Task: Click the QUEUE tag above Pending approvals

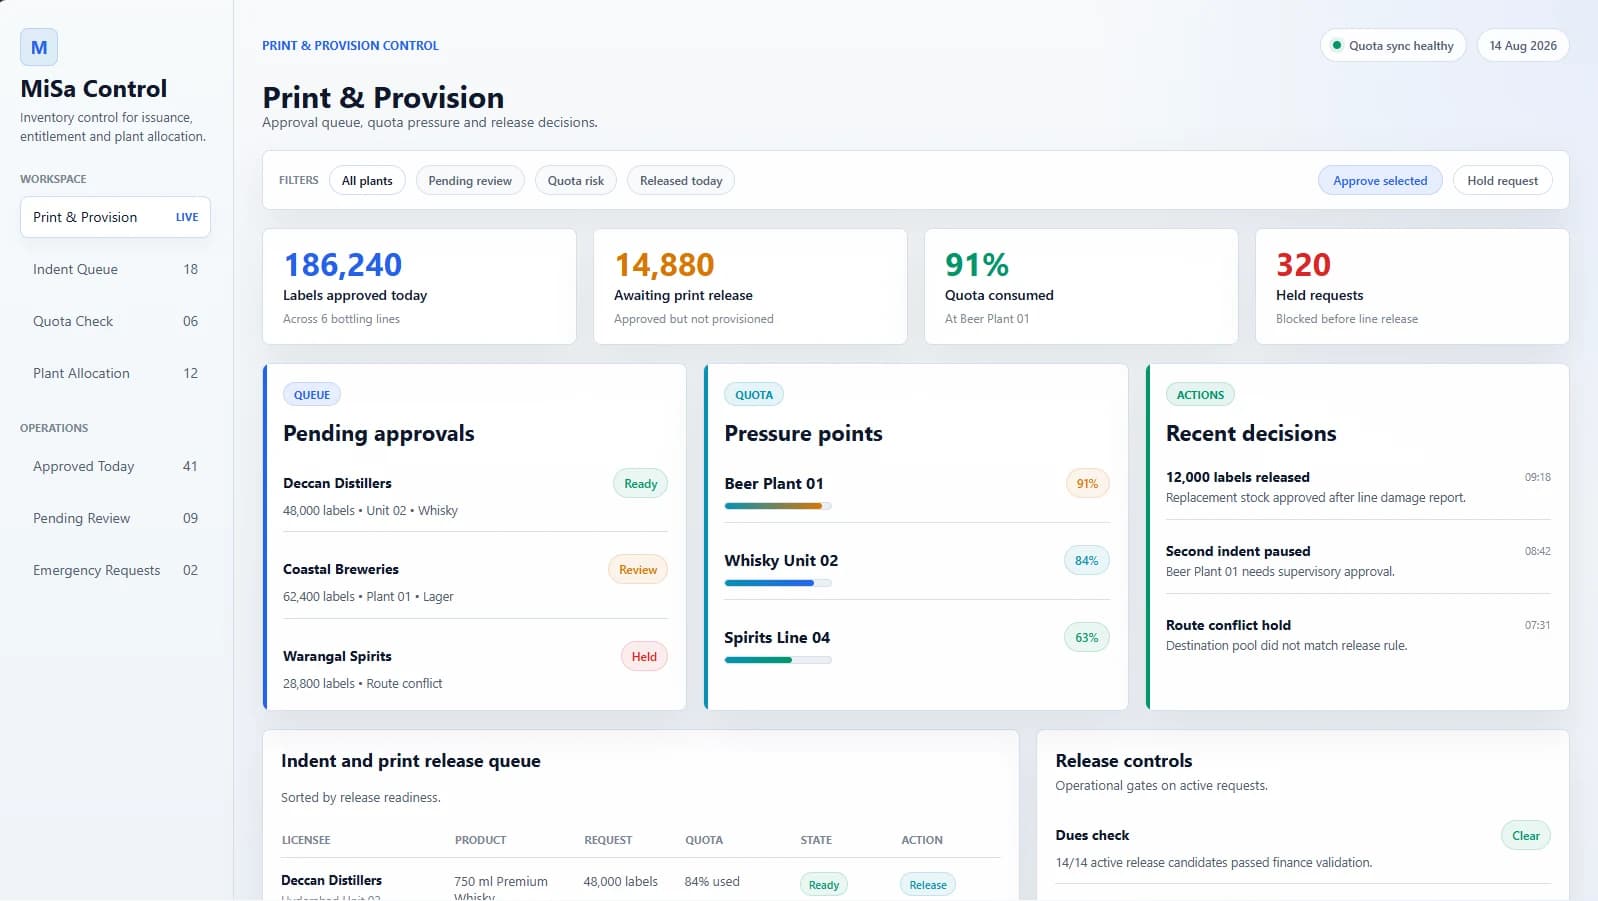Action: (312, 395)
